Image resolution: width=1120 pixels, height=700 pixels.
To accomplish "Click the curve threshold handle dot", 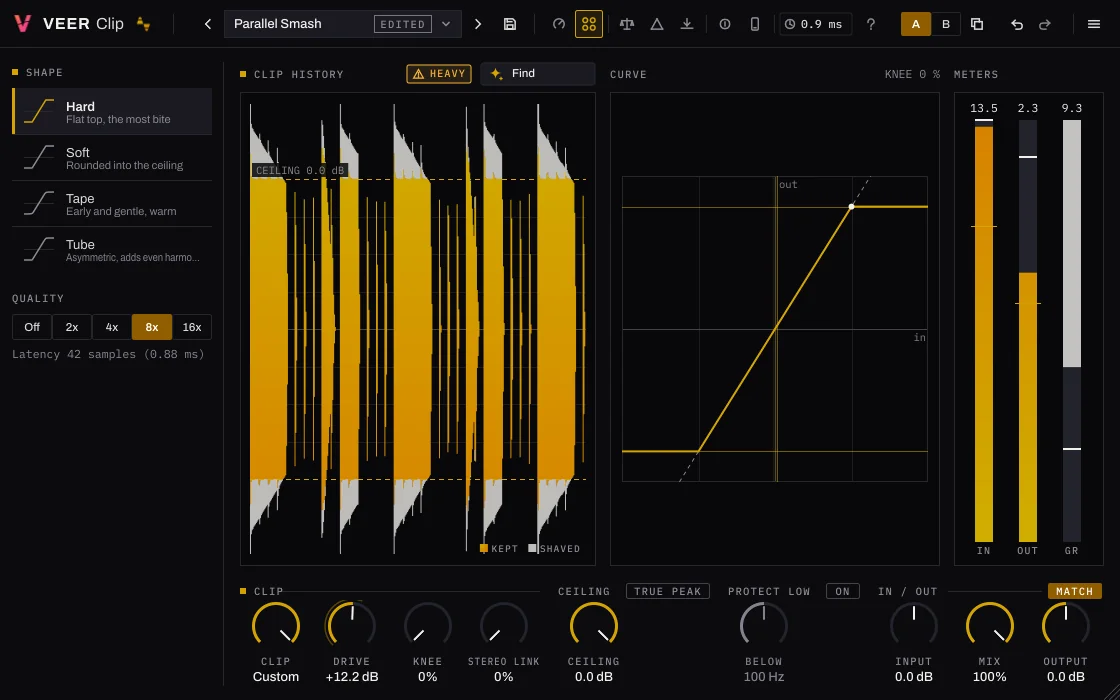I will click(x=851, y=206).
